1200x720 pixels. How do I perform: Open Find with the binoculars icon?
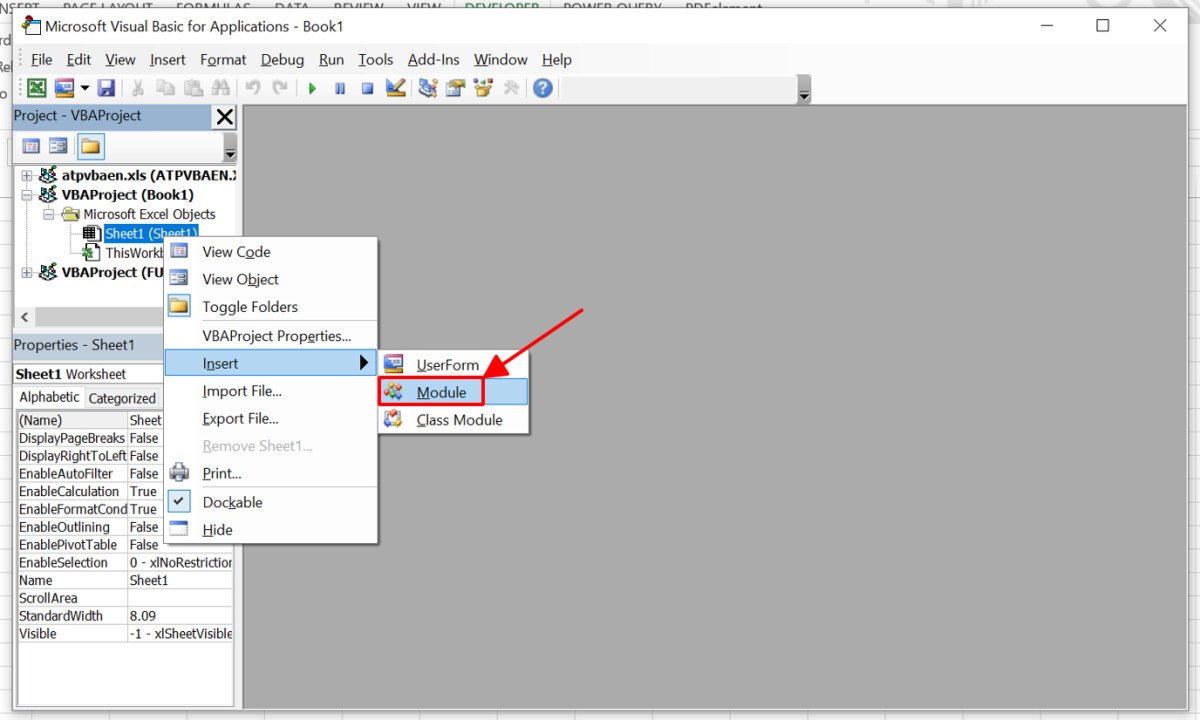(x=221, y=88)
